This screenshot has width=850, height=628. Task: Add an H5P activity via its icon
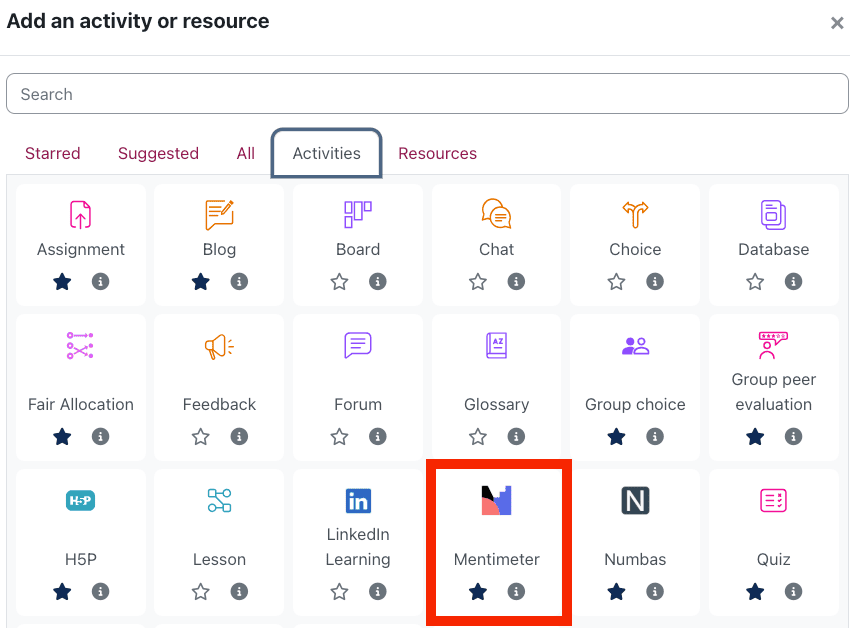click(x=80, y=500)
